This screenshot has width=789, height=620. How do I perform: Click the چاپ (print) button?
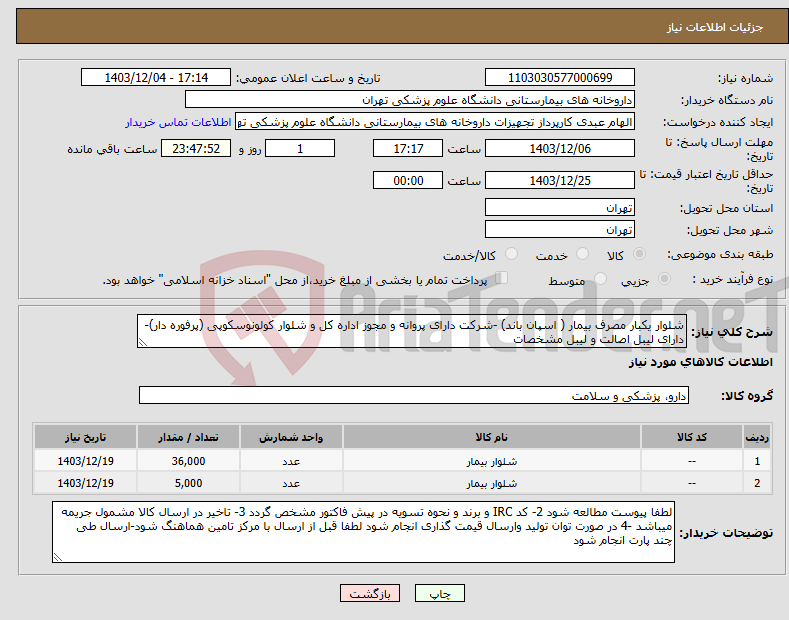click(x=439, y=594)
